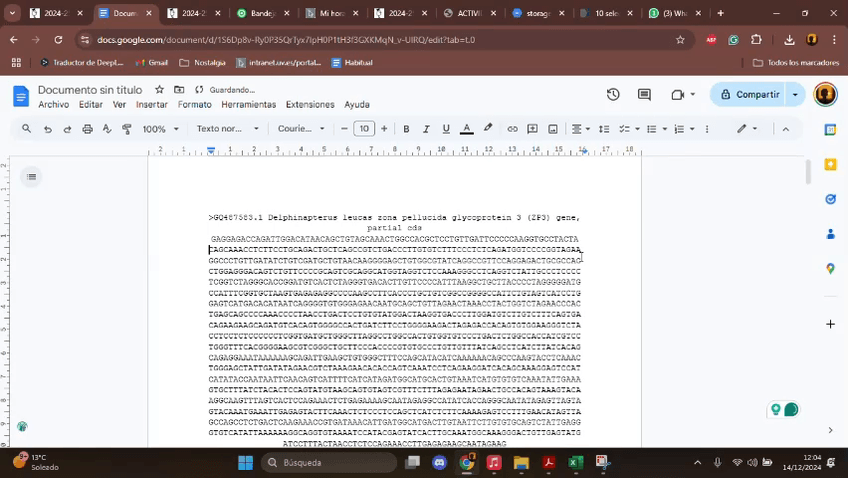848x478 pixels.
Task: Move the document to a folder
Action: 179,90
